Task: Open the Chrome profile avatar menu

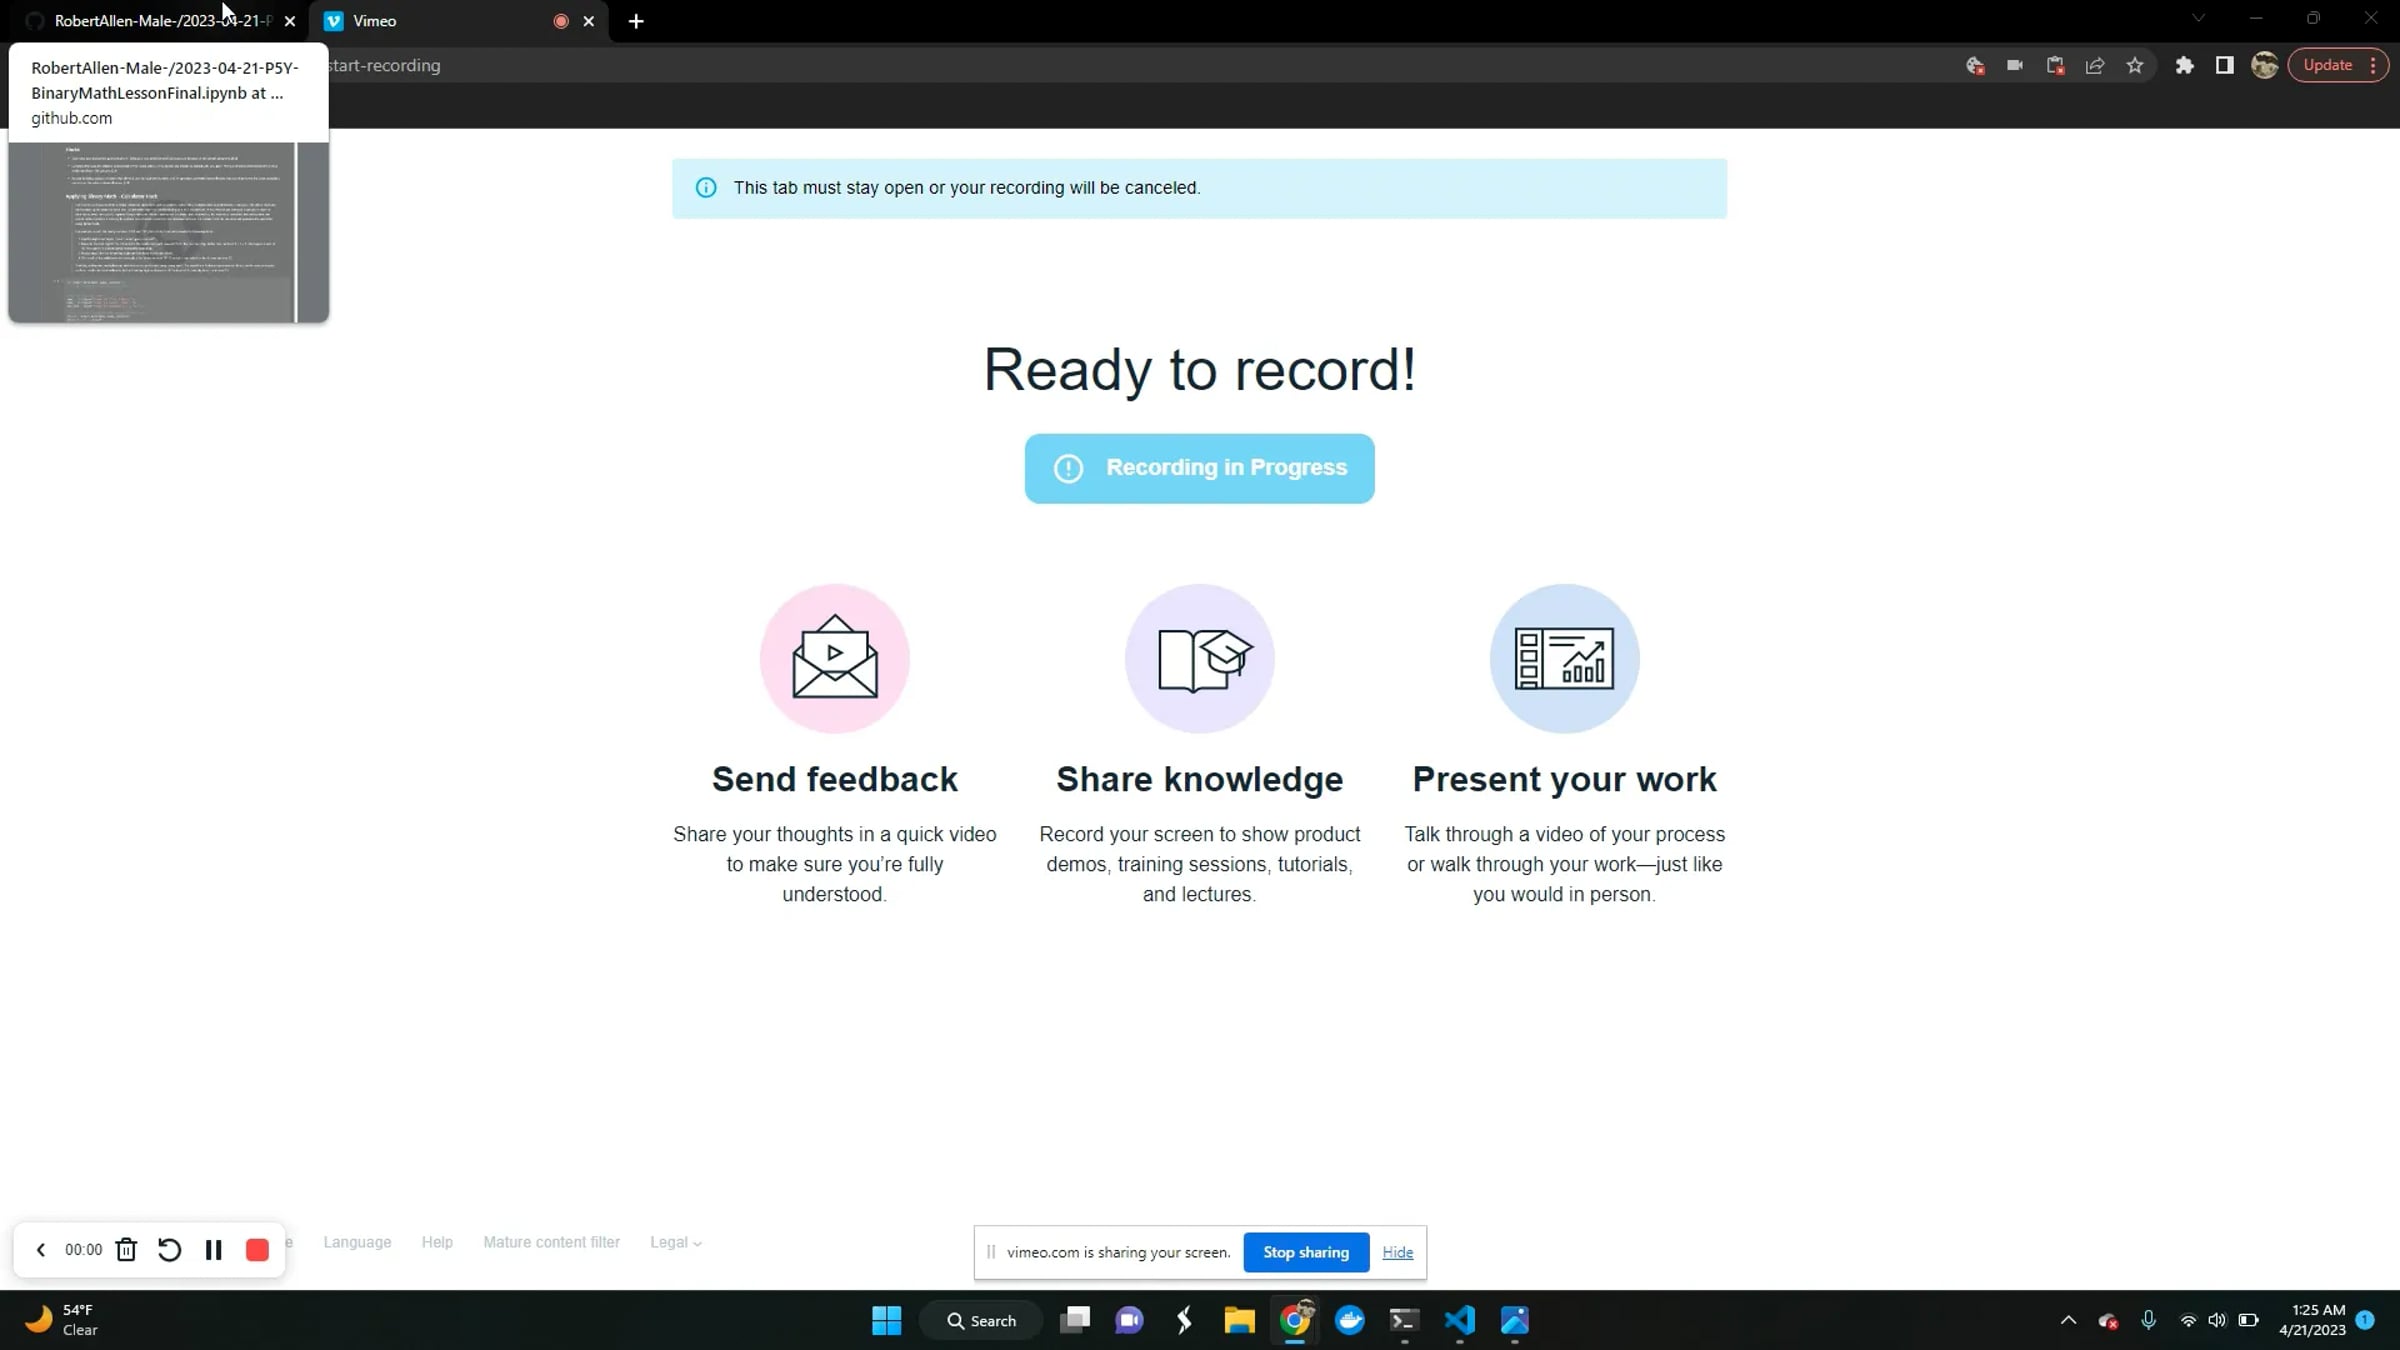Action: tap(2265, 66)
